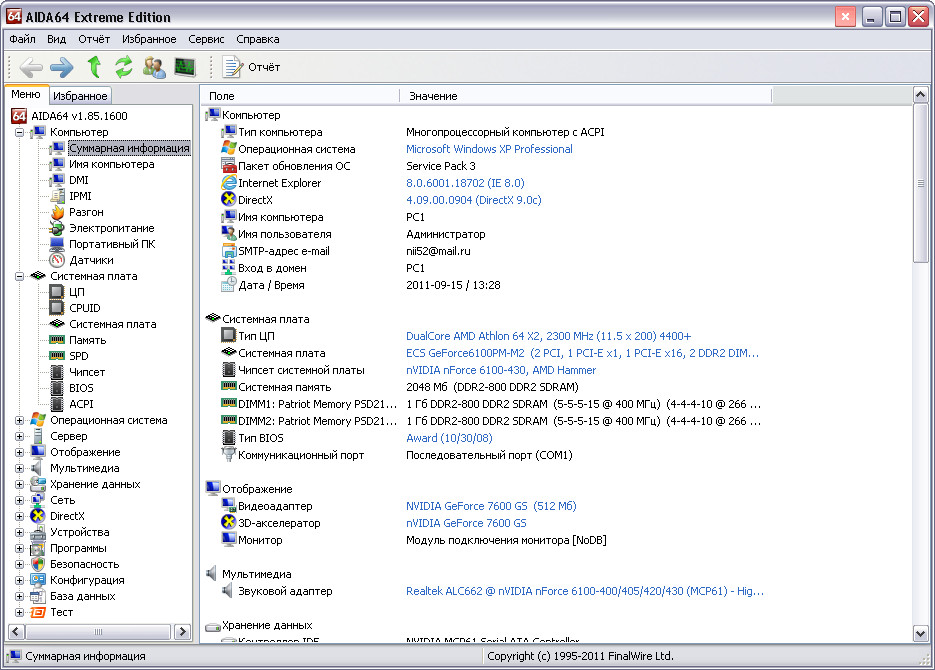This screenshot has width=935, height=670.
Task: Select the BIOS chip icon
Action: pos(57,389)
